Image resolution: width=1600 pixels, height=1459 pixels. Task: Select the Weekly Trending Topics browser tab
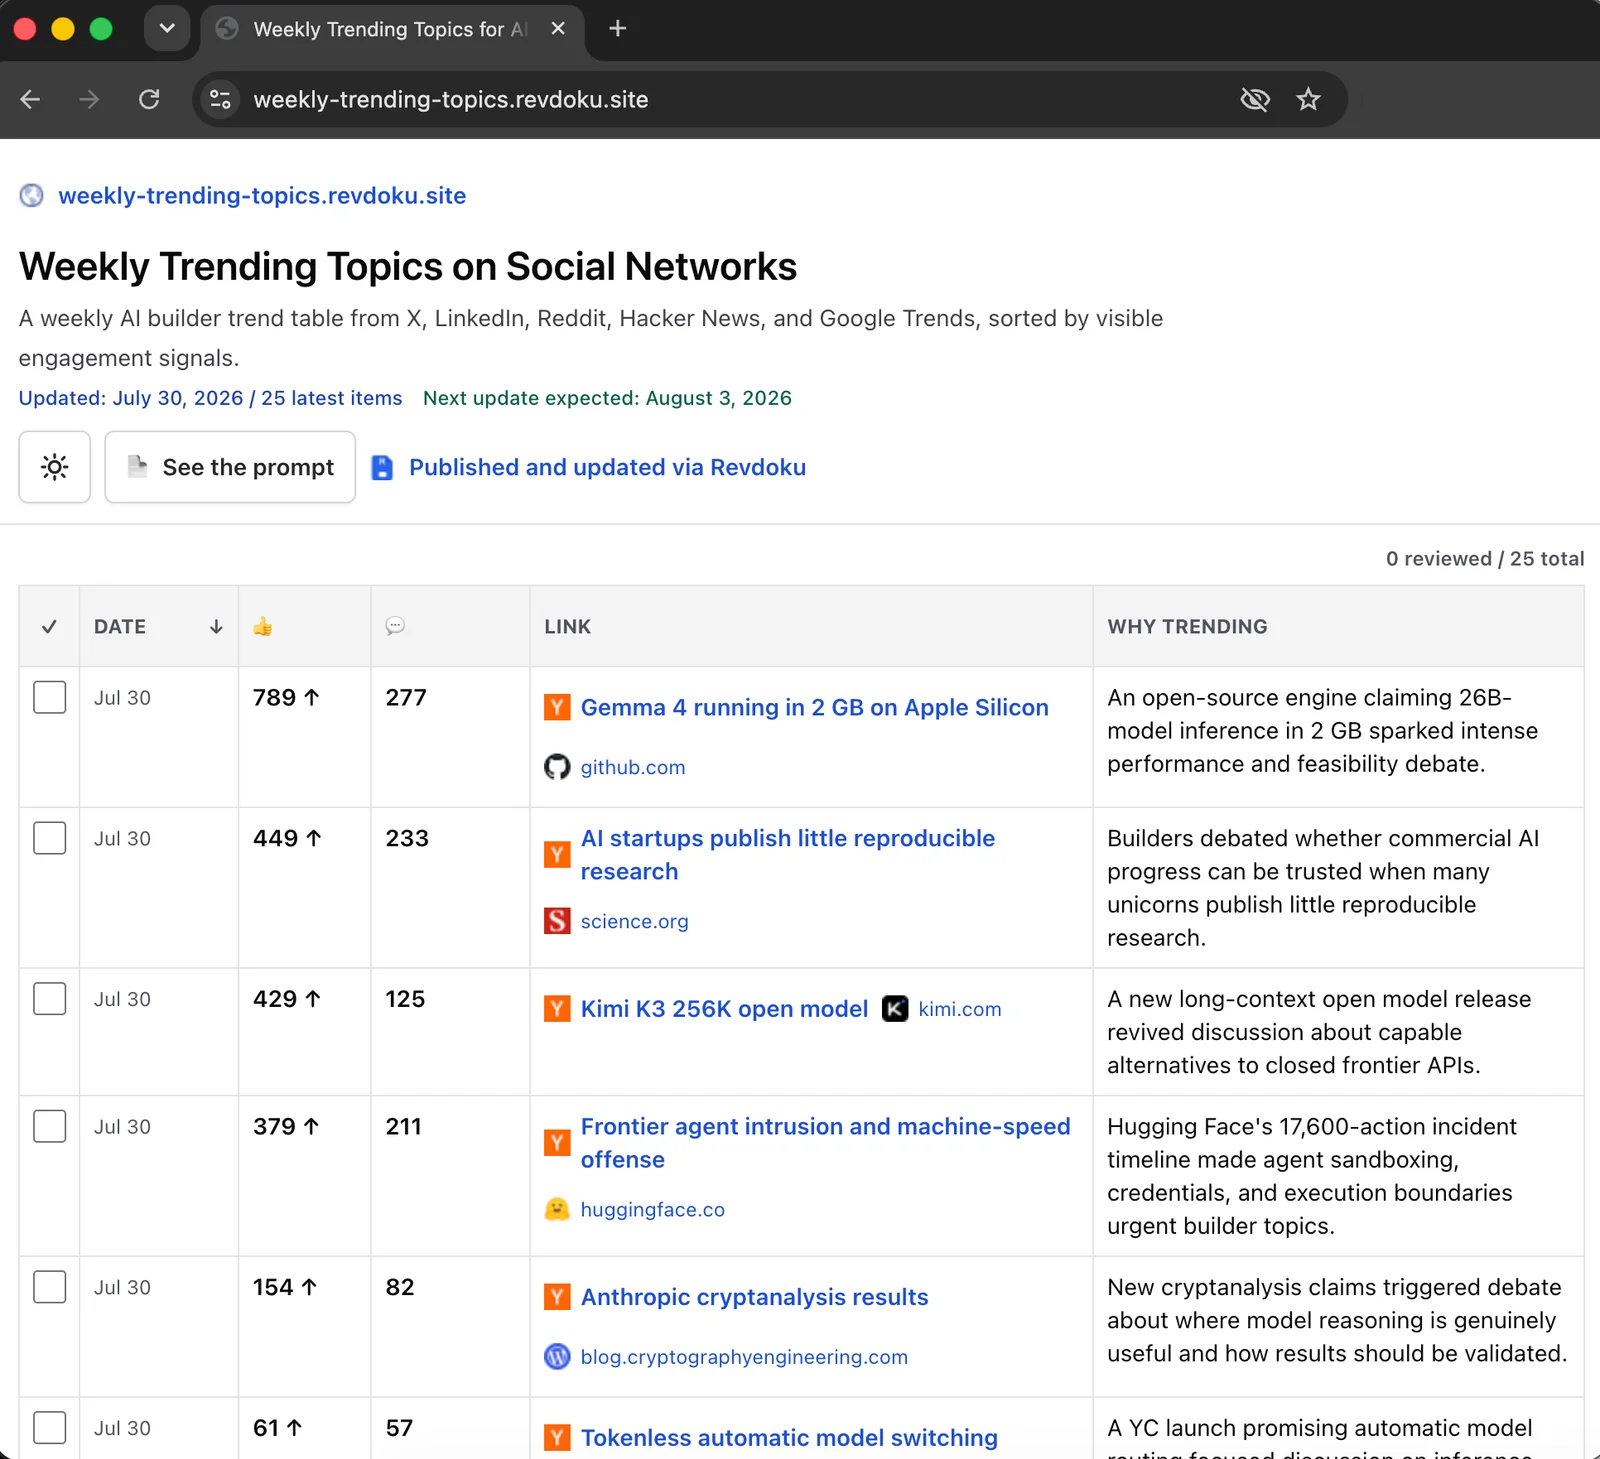pyautogui.click(x=391, y=30)
